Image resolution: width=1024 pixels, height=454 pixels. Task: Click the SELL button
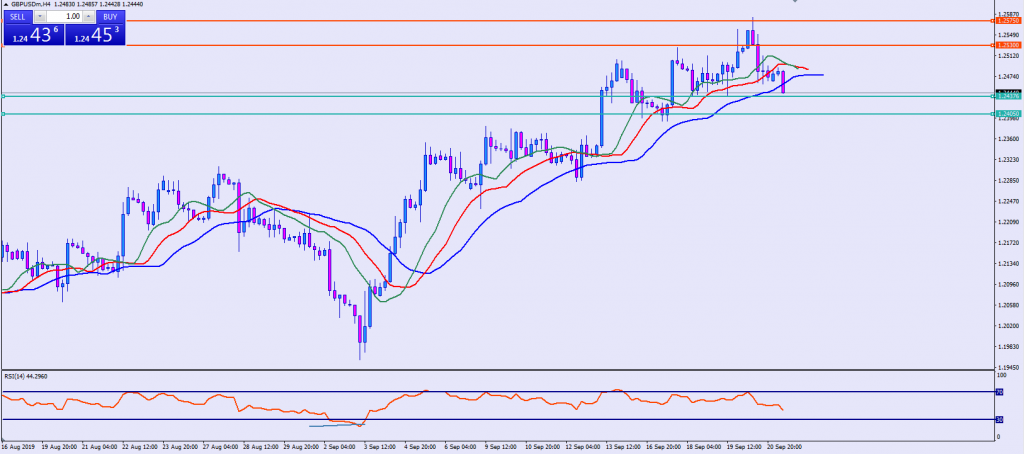point(17,17)
